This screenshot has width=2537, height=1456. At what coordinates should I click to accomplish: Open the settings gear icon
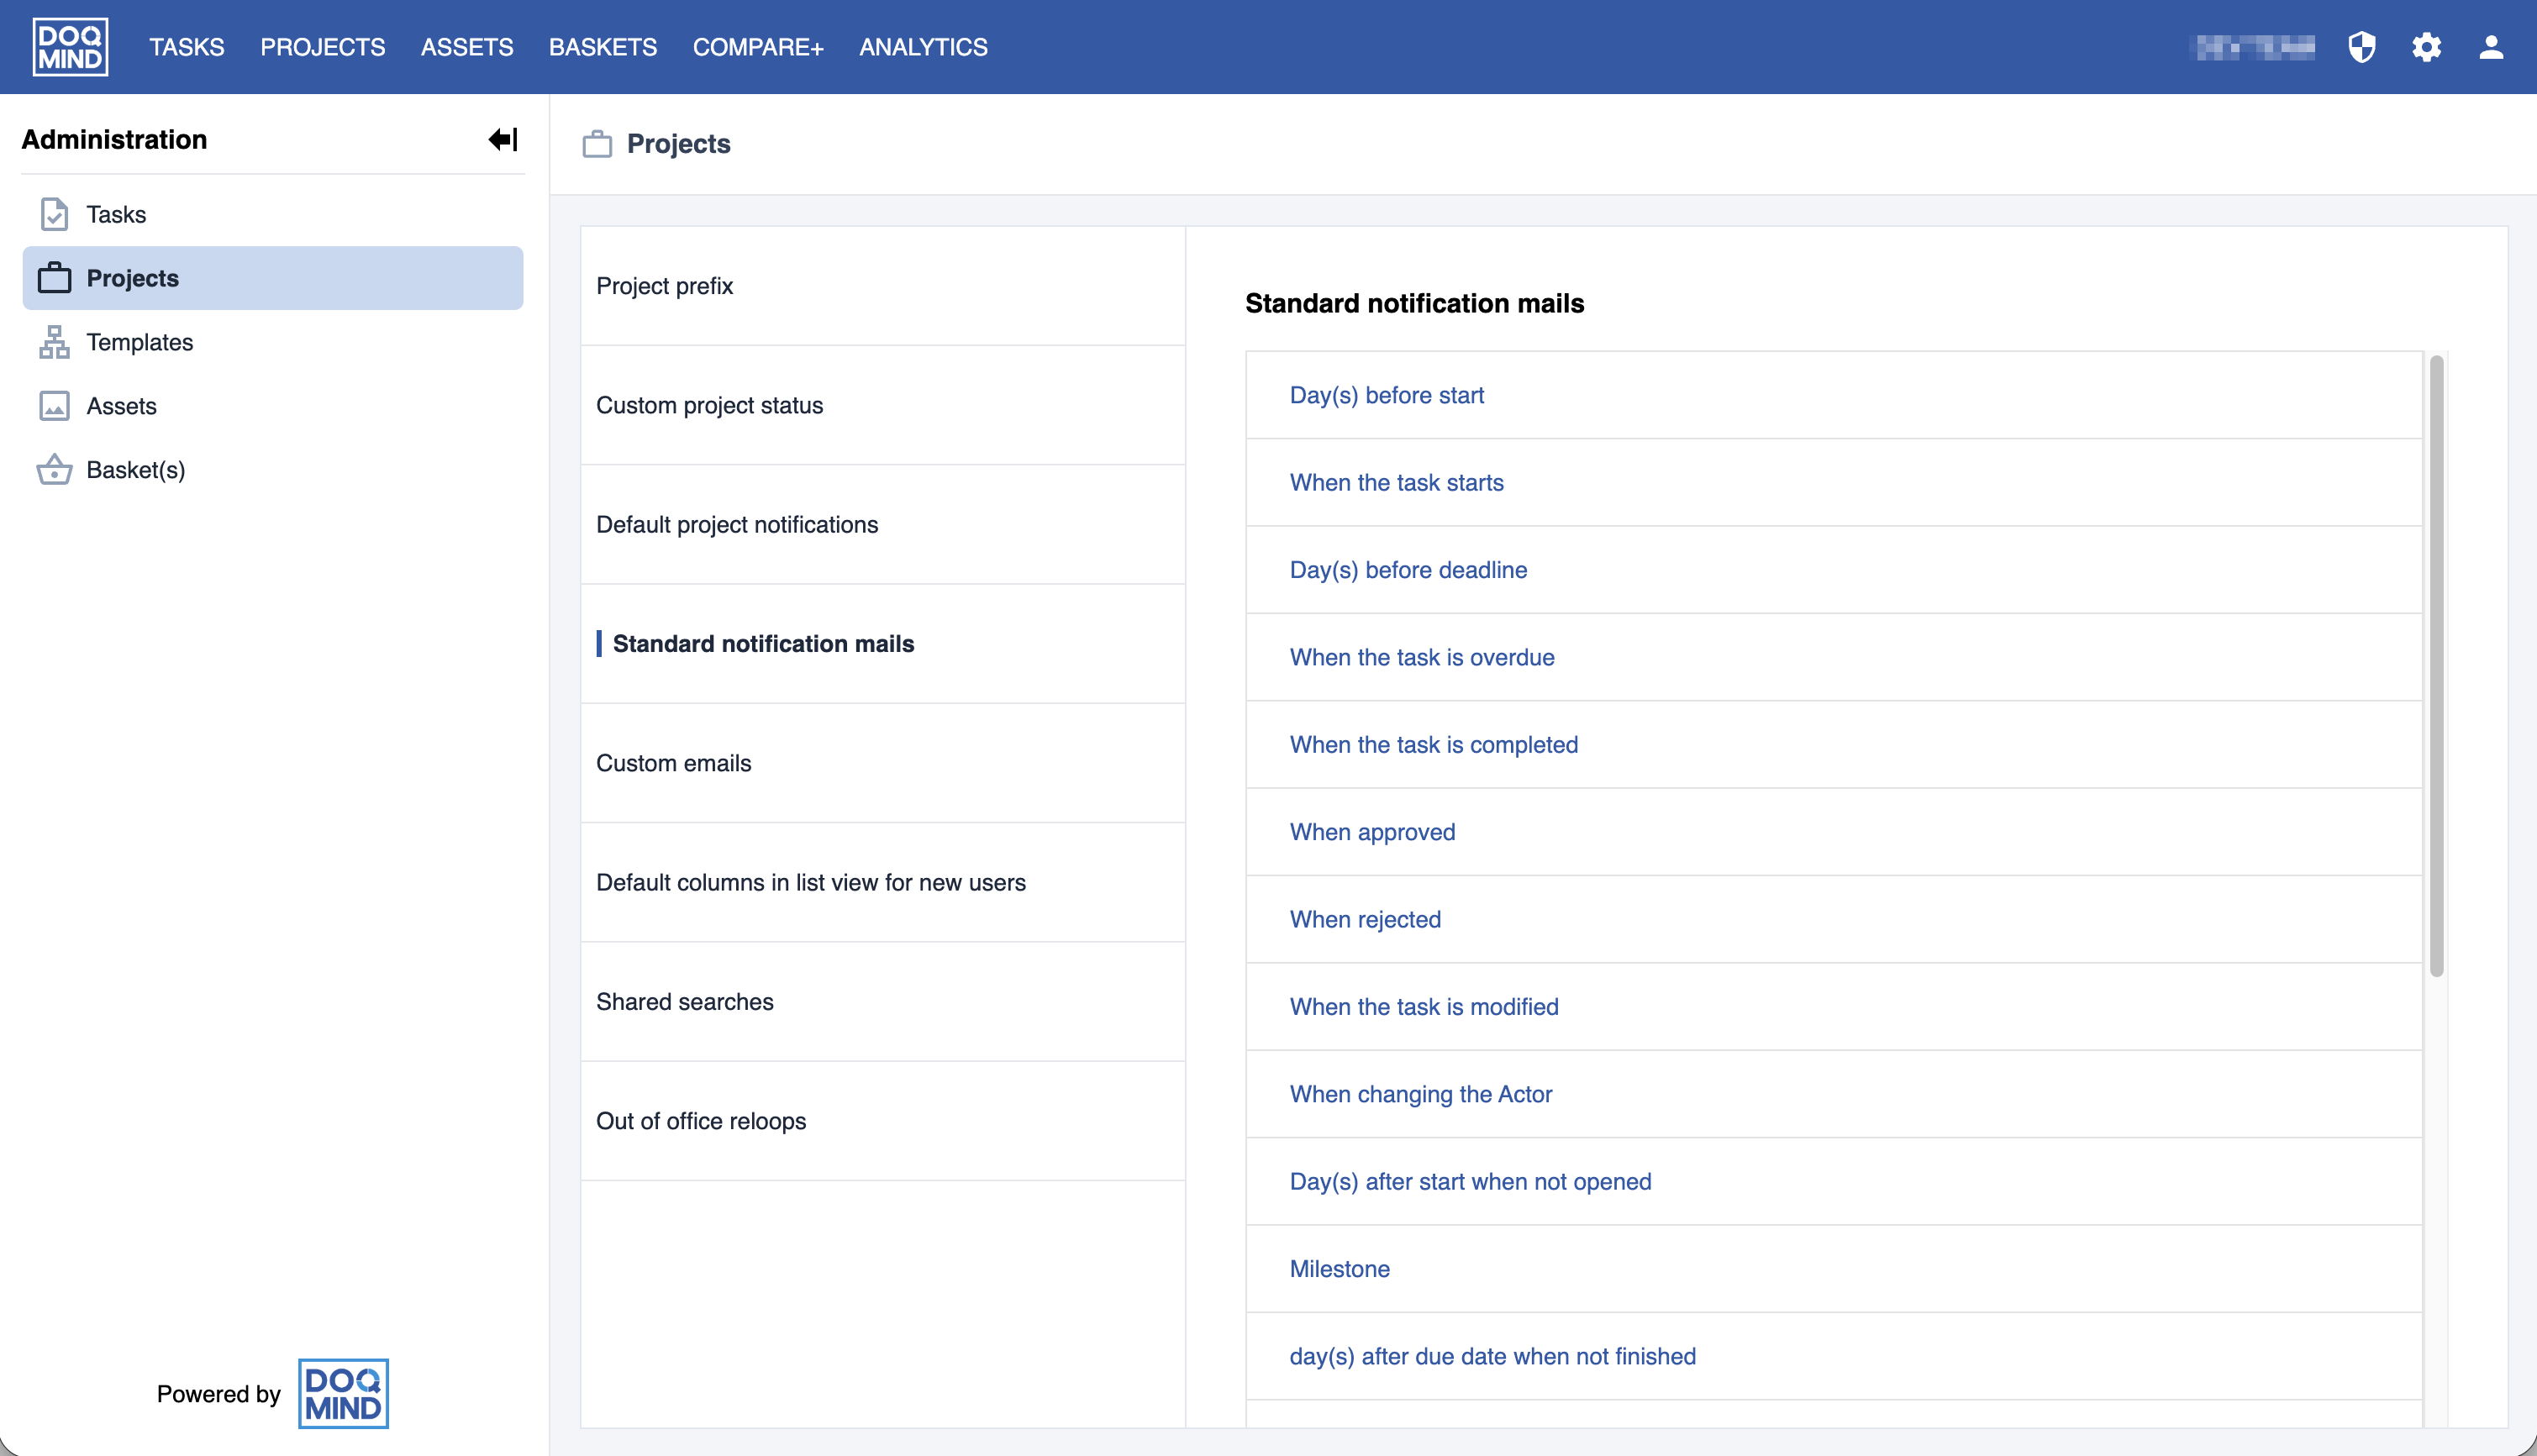click(x=2427, y=47)
